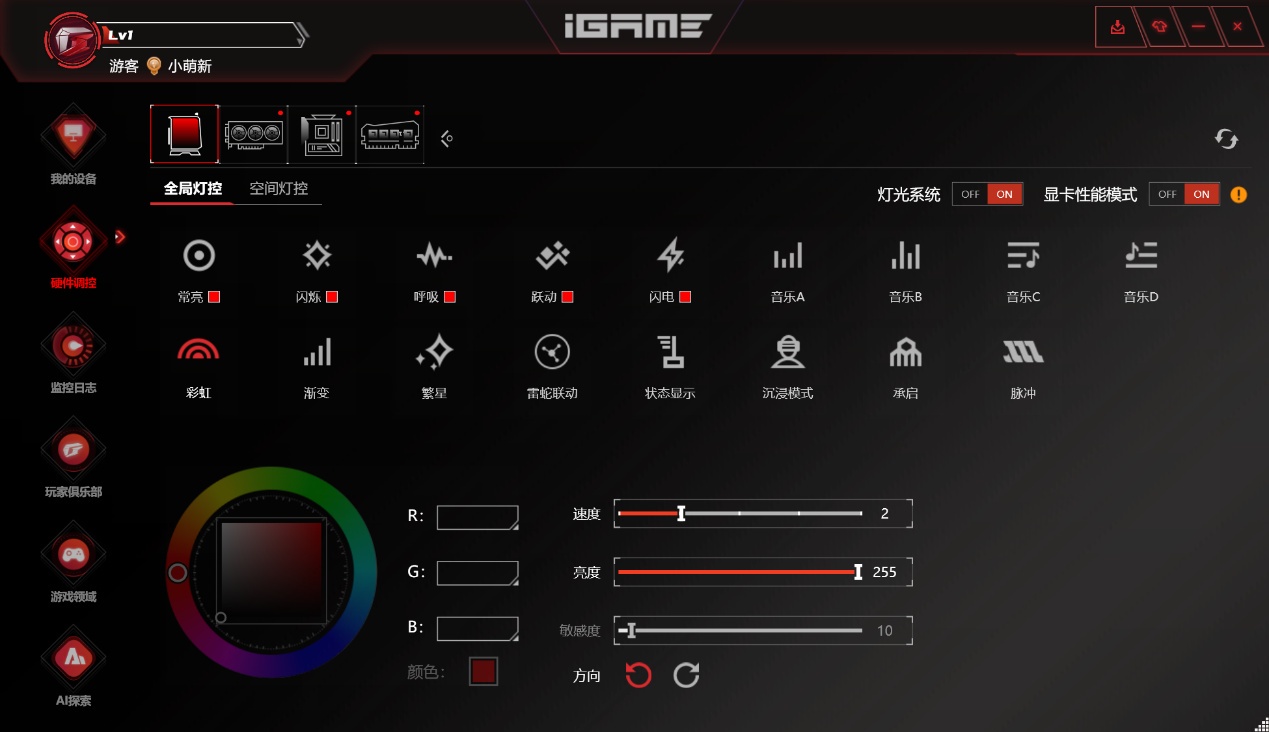Viewport: 1269px width, 732px height.
Task: Choose the 闪烁 flashing effect icon
Action: click(317, 256)
